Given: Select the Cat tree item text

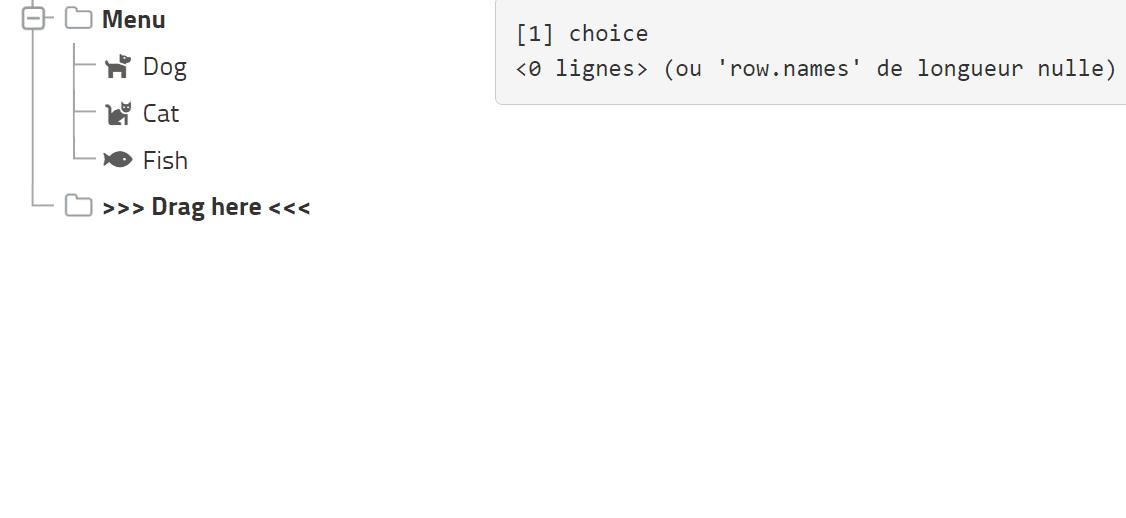Looking at the screenshot, I should coord(161,114).
